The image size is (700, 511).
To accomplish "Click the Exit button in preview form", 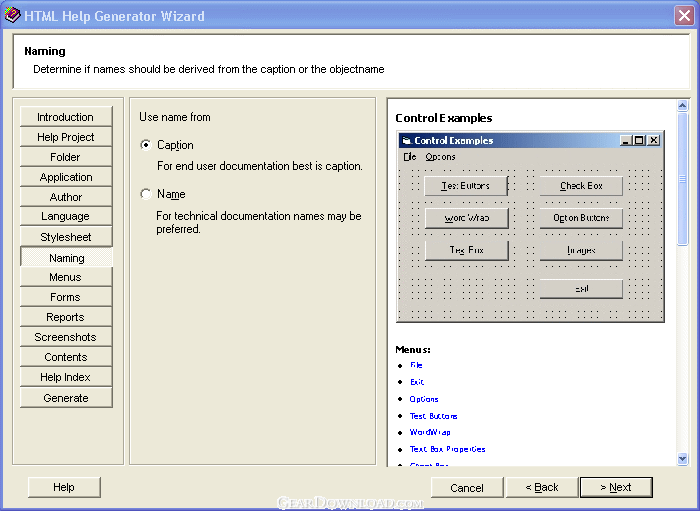I will point(581,289).
